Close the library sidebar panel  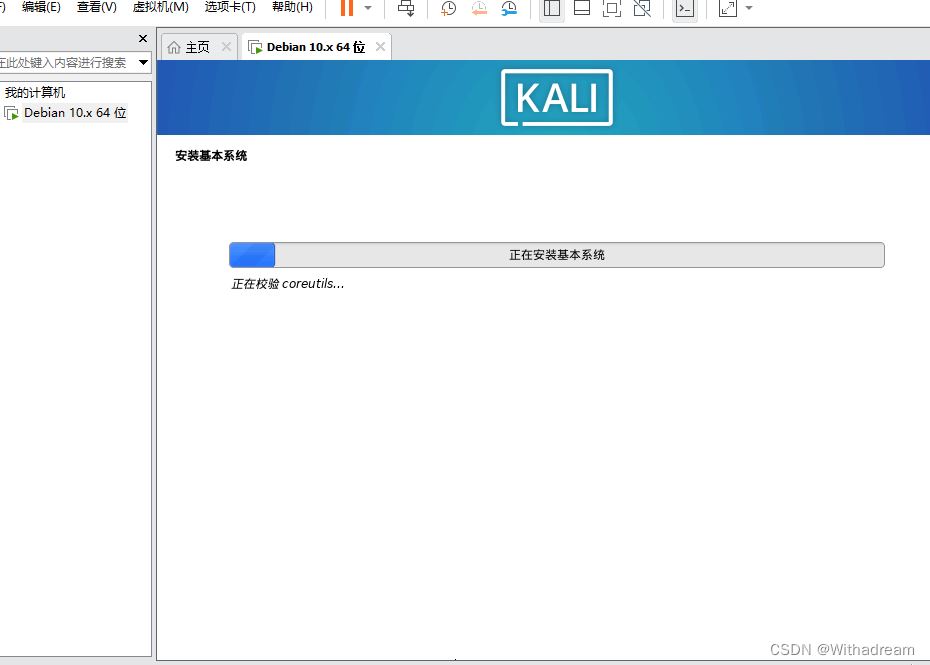(x=143, y=39)
